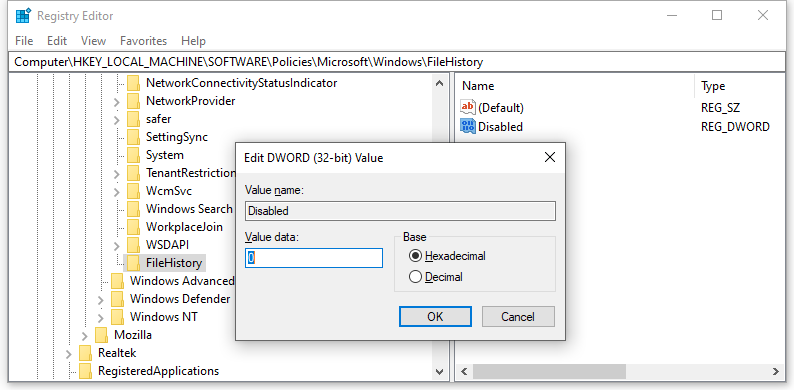Click the NetworkConnectivityStatusIndicator folder icon
Screen dimensions: 794x390
(x=133, y=83)
